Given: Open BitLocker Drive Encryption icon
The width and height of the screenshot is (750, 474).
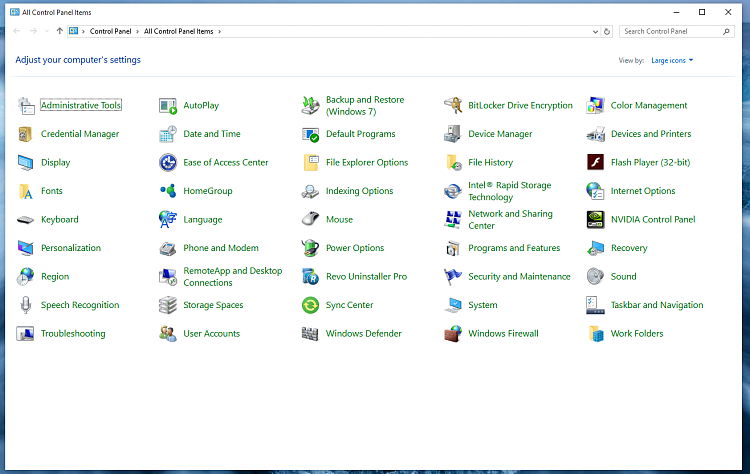Looking at the screenshot, I should (x=453, y=106).
